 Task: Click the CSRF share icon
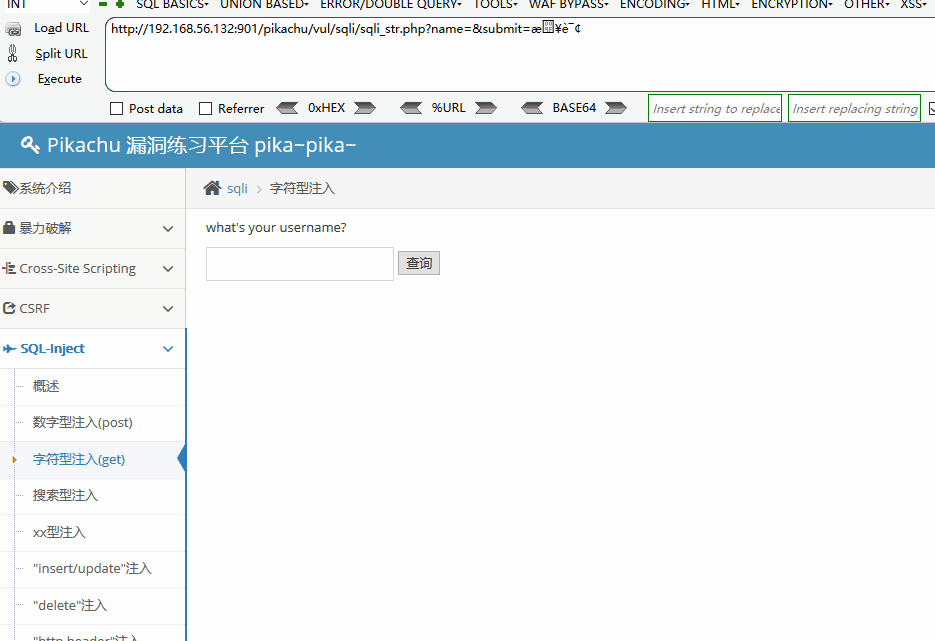(x=9, y=308)
